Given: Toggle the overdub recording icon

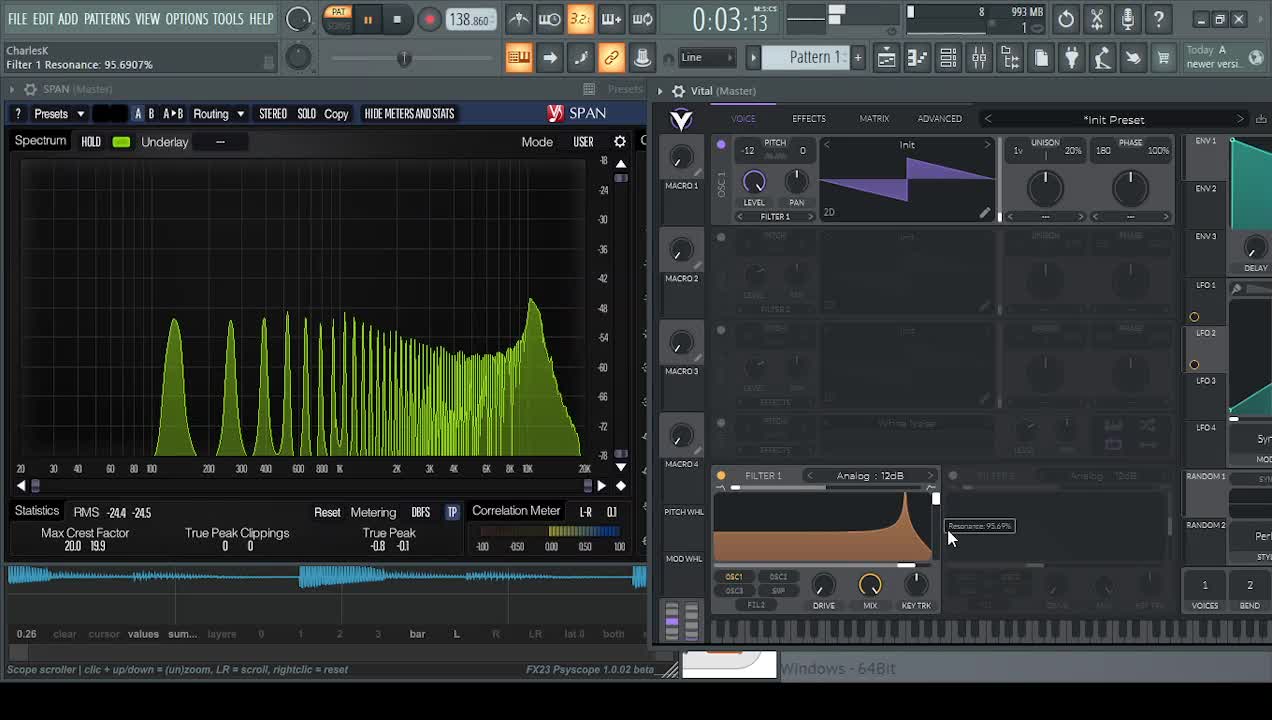Looking at the screenshot, I should point(611,19).
